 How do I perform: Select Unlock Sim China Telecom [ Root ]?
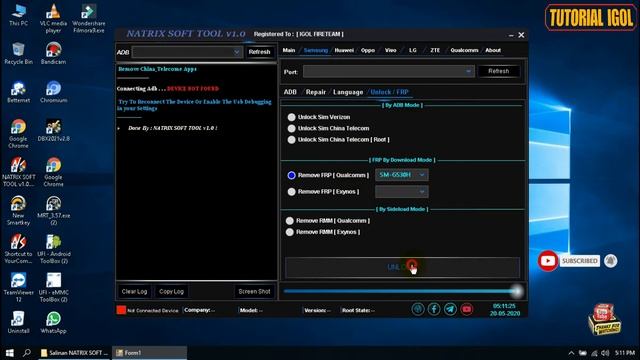[291, 140]
